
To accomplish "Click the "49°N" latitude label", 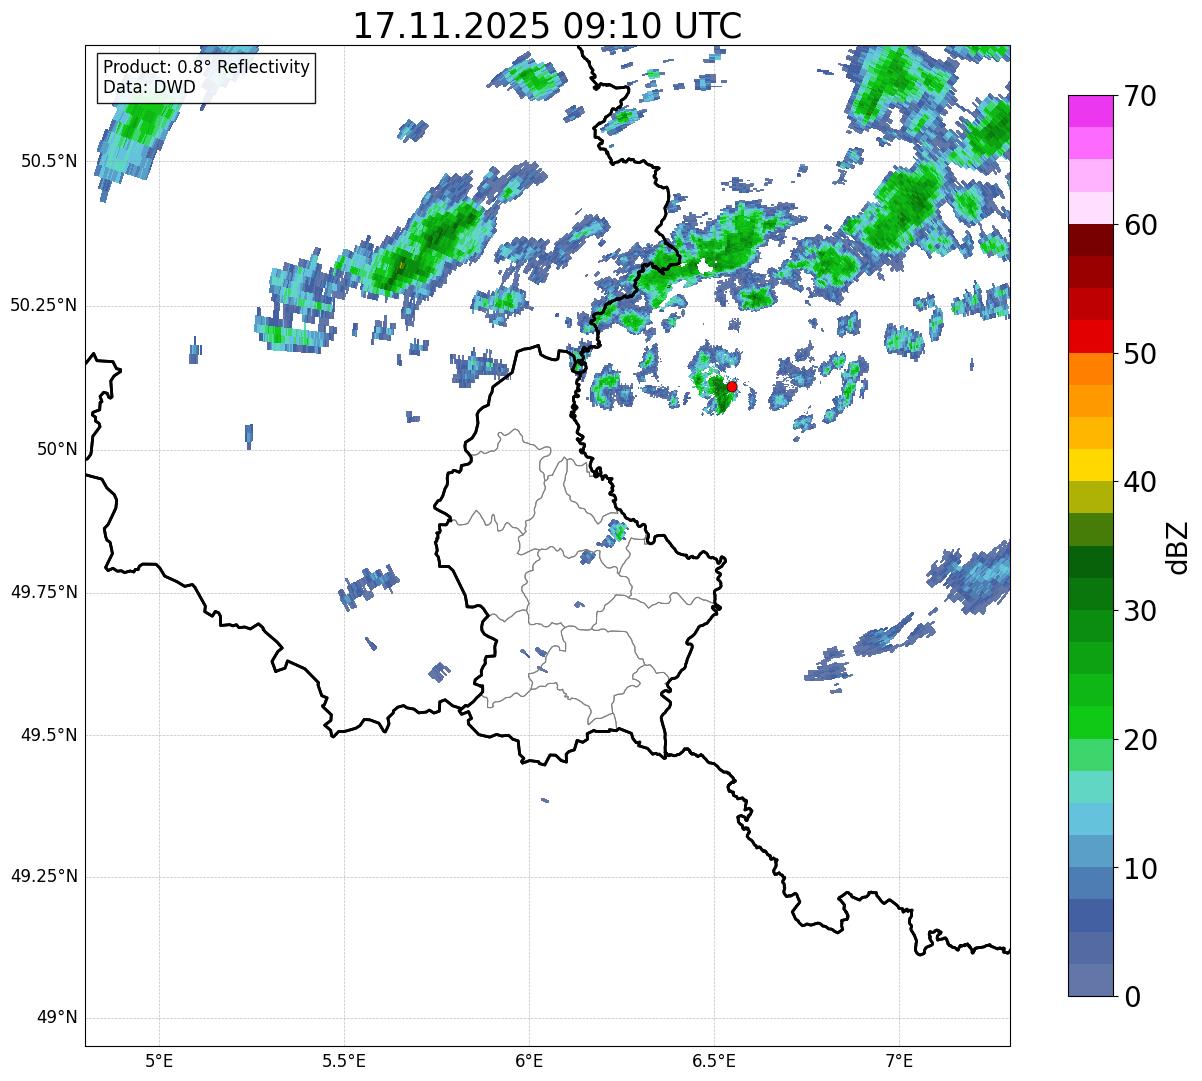I will pos(57,1018).
